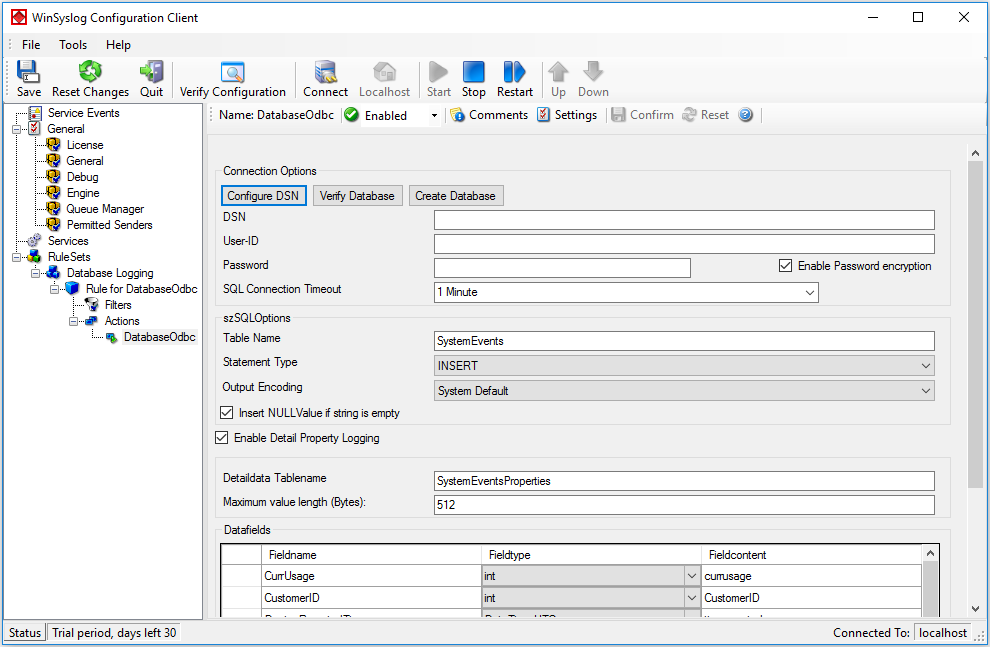Open Comments for DatabaseOdbc
Screen dimensions: 990x647
pos(489,115)
